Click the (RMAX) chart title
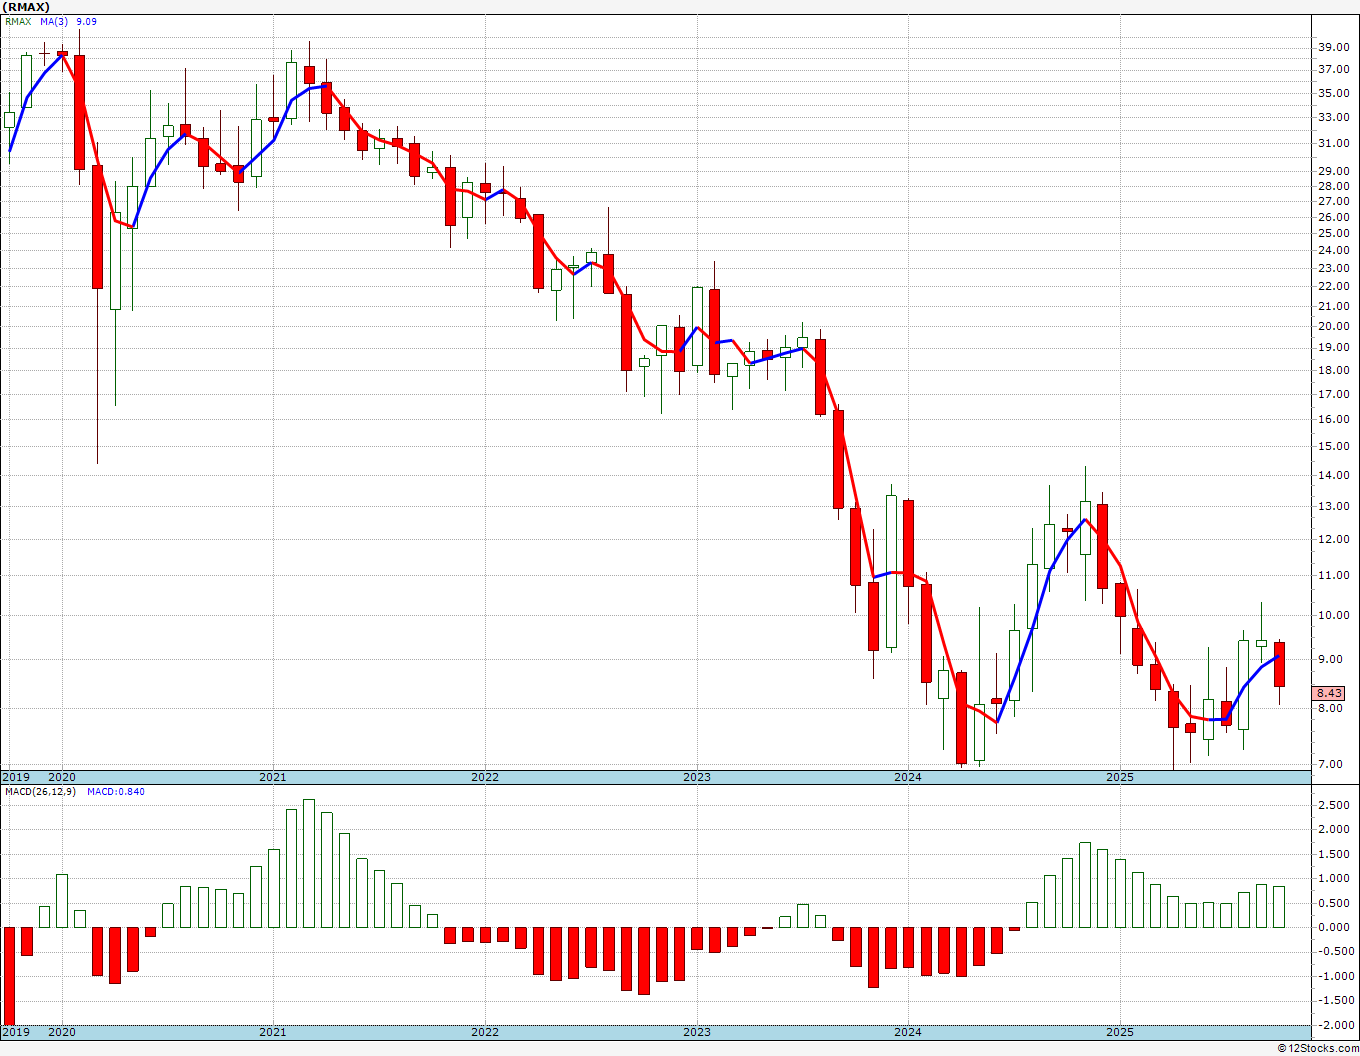Viewport: 1360px width, 1056px height. 27,7
